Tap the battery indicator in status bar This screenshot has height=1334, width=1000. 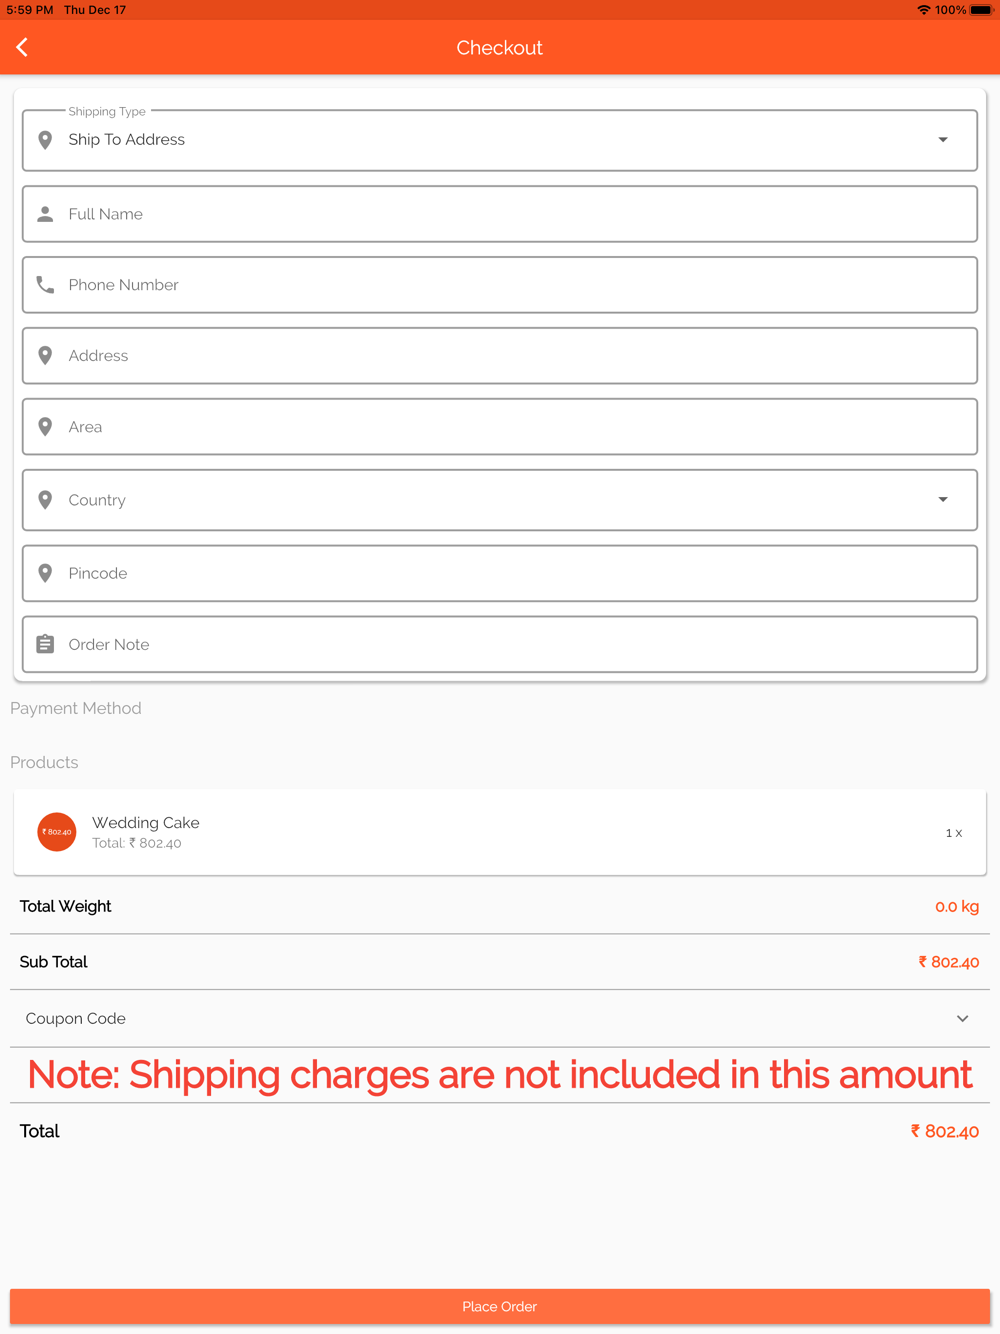pyautogui.click(x=981, y=10)
